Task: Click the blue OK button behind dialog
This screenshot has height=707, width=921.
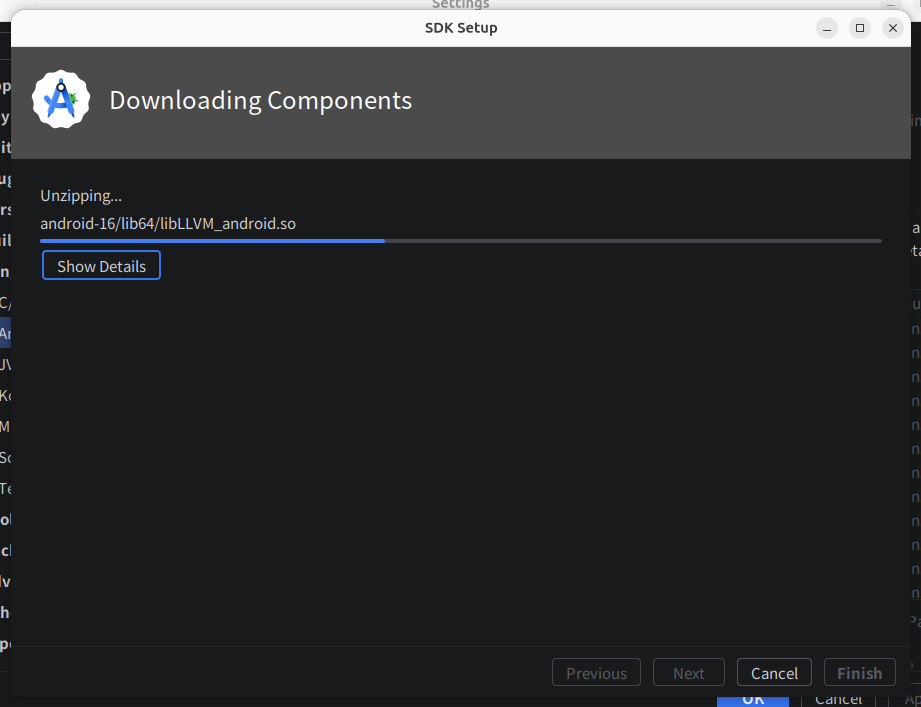Action: [x=753, y=700]
